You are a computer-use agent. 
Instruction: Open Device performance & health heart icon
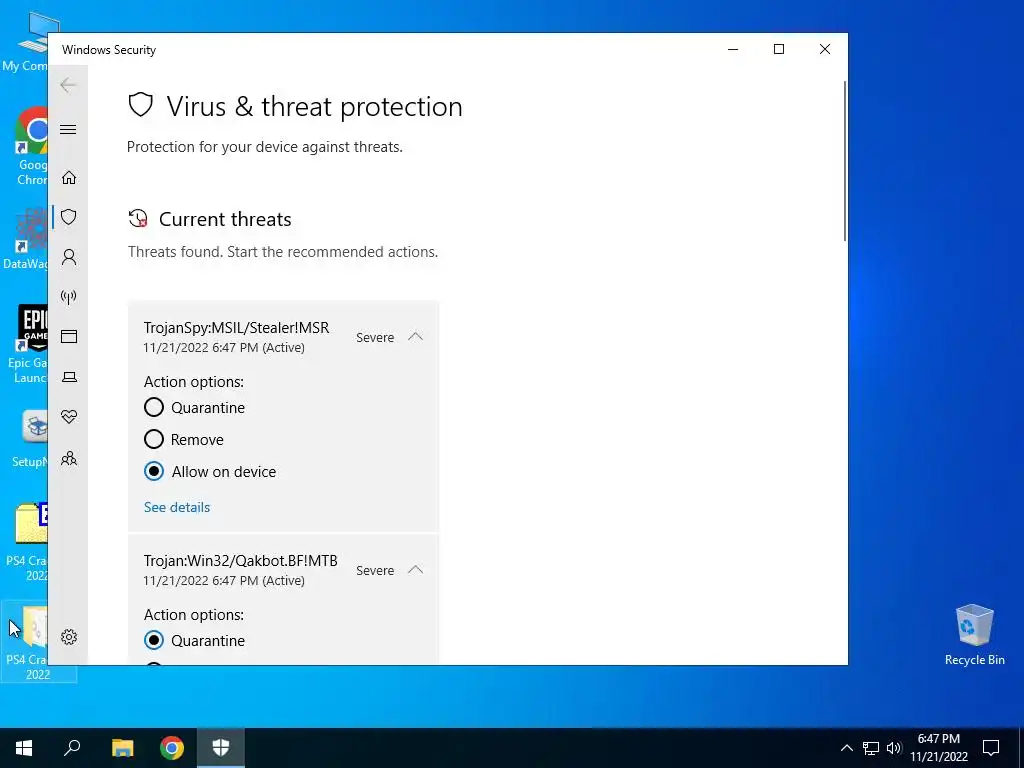pyautogui.click(x=69, y=417)
